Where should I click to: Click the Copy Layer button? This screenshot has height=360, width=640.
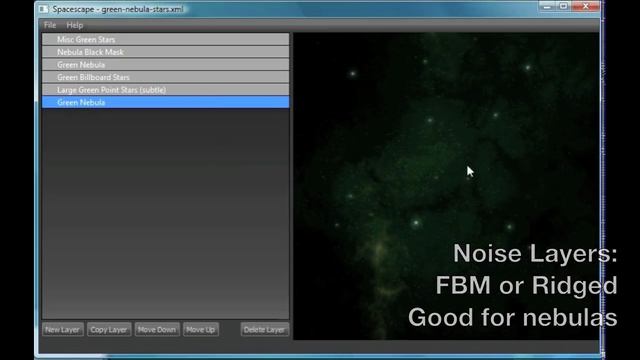[109, 329]
